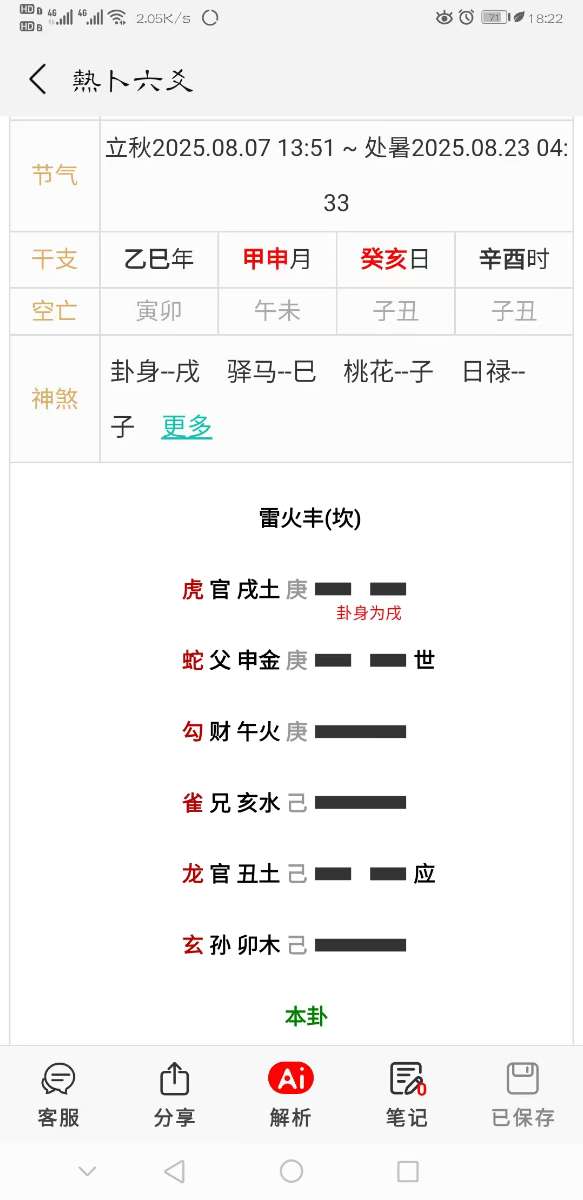583x1200 pixels.
Task: Select the 龙 官 丑土 应 line
Action: point(308,874)
